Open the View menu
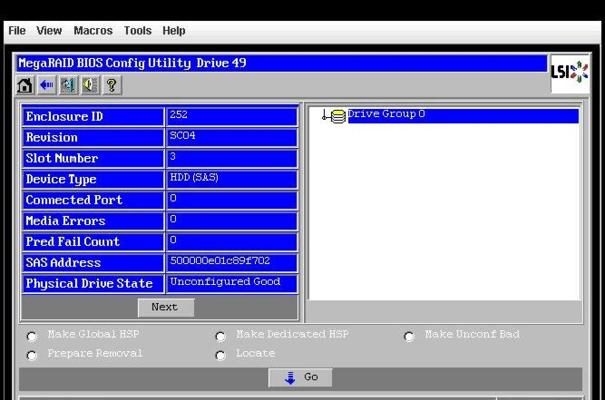This screenshot has height=400, width=605. pos(49,31)
